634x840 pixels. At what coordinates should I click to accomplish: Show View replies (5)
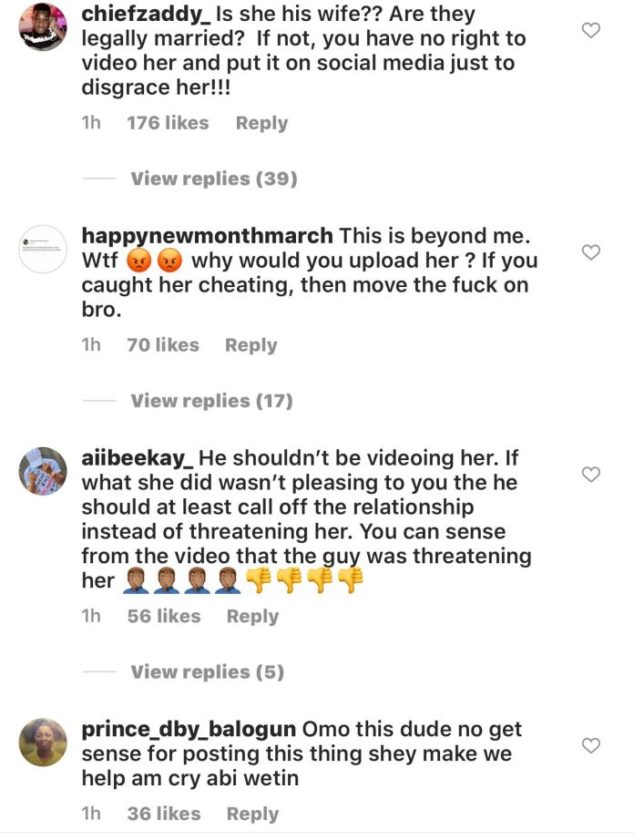click(207, 672)
